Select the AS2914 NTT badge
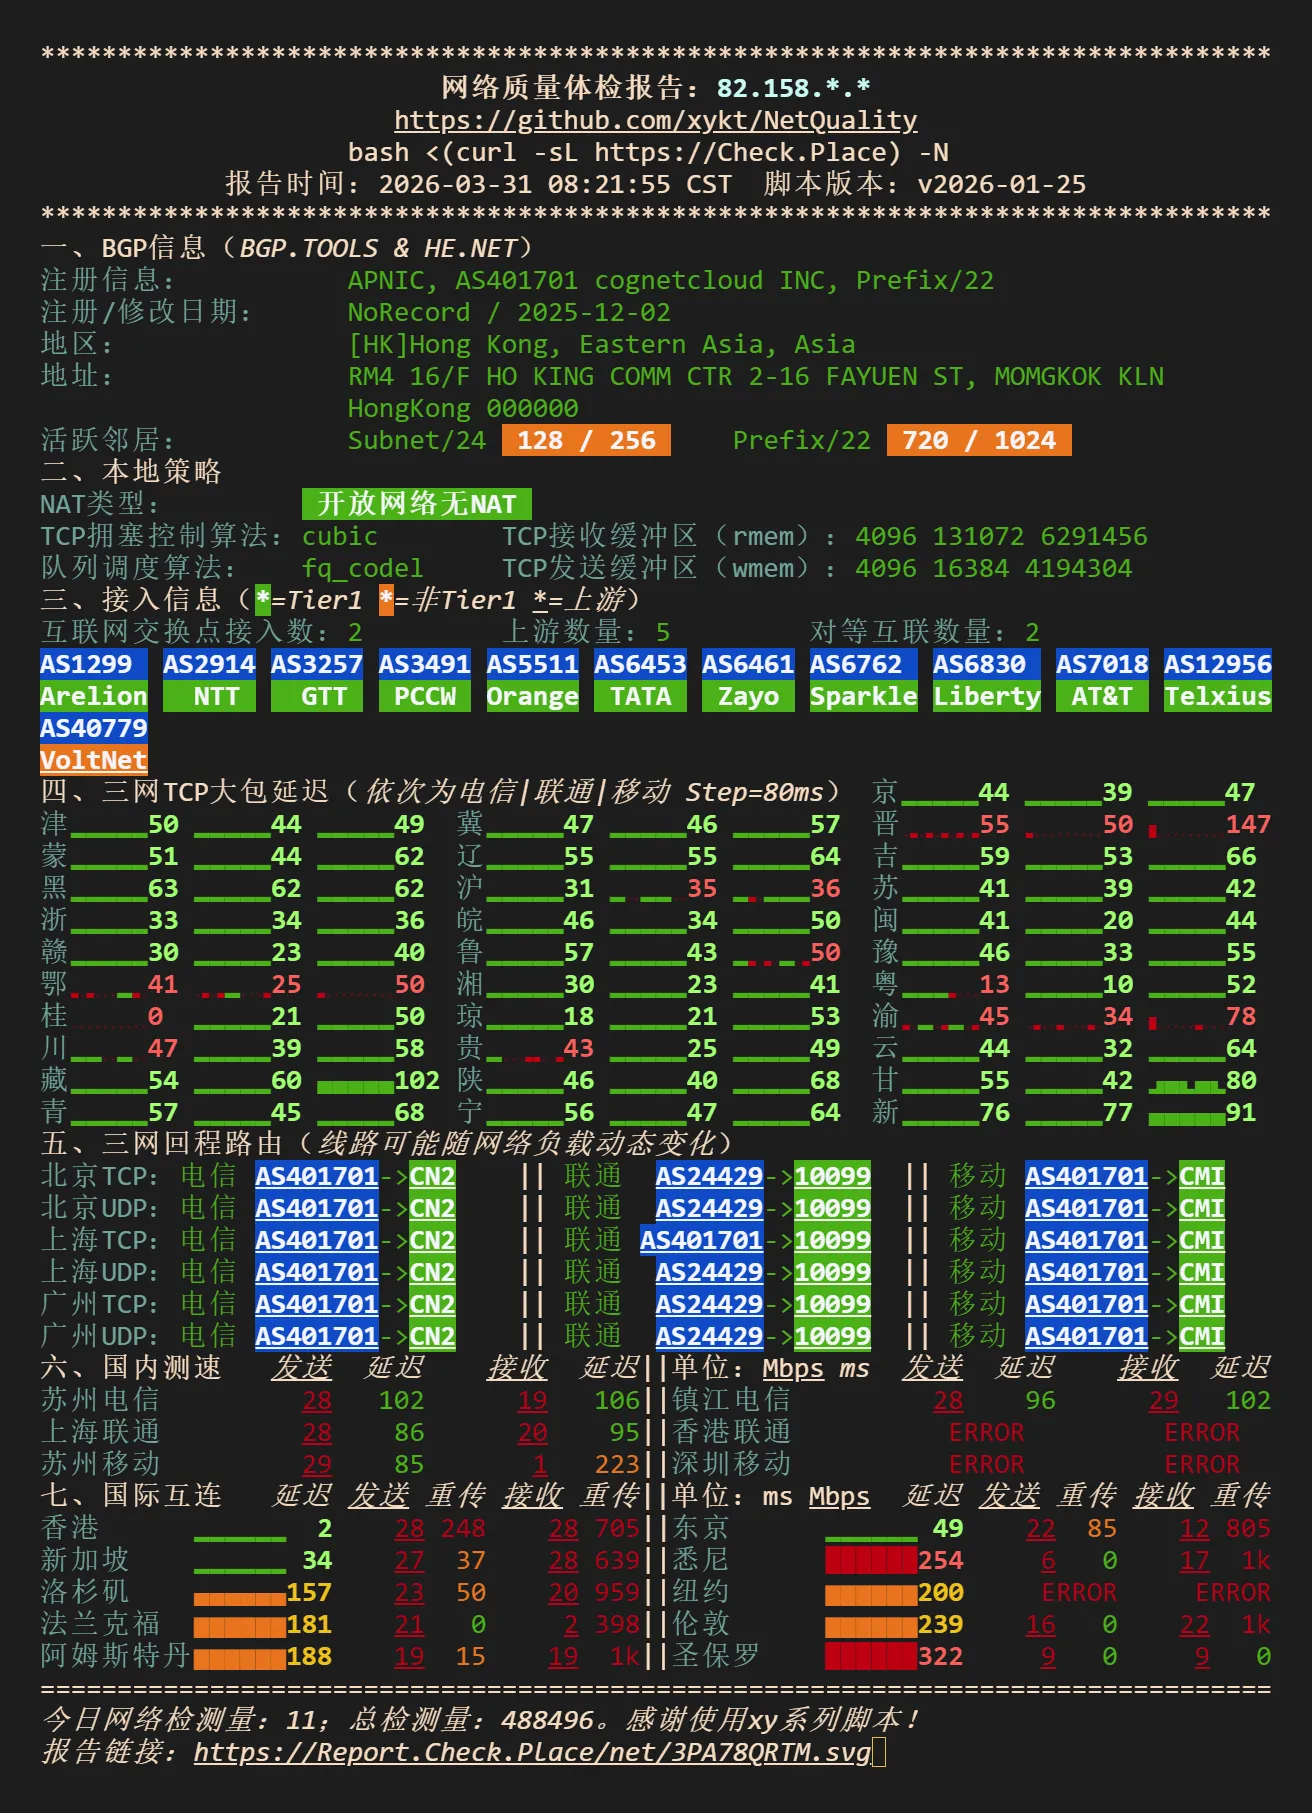The height and width of the screenshot is (1813, 1312). 209,680
